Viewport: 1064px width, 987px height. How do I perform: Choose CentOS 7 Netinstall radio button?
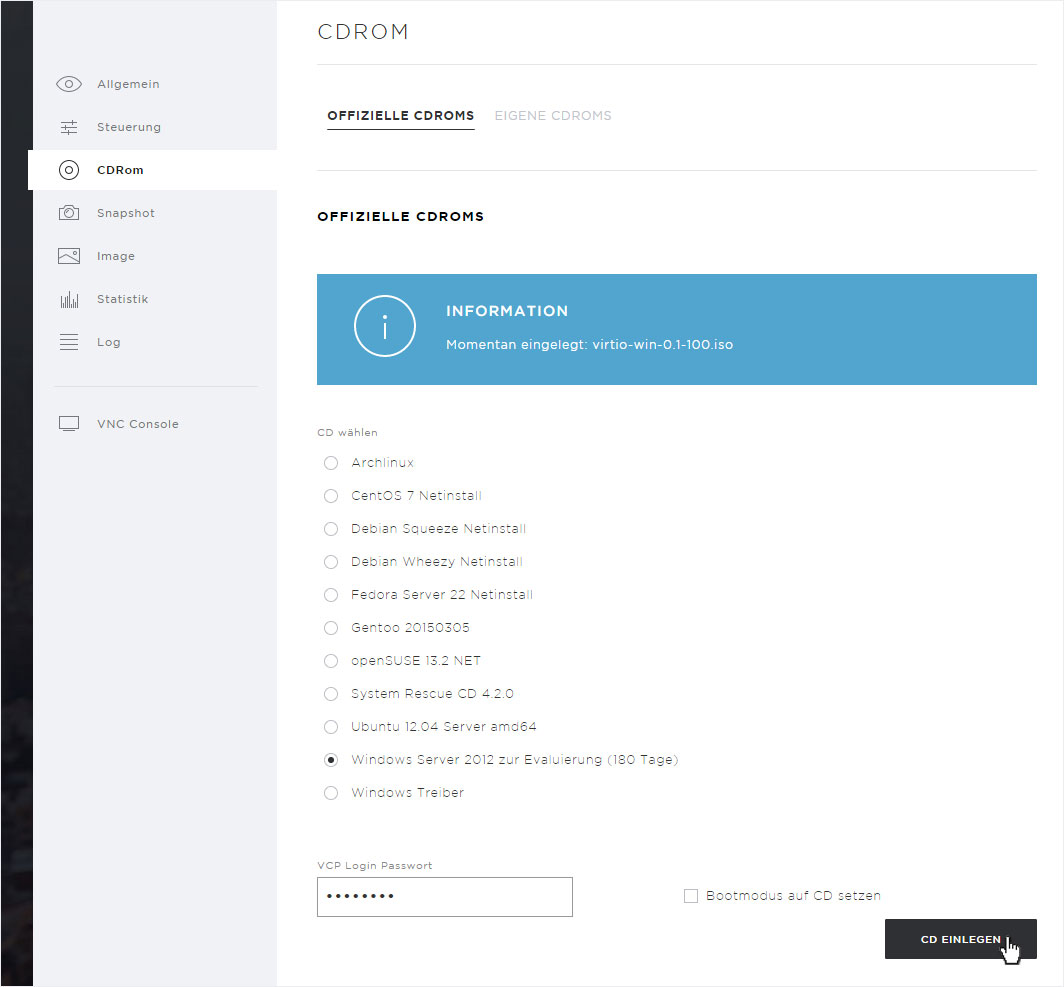point(331,496)
